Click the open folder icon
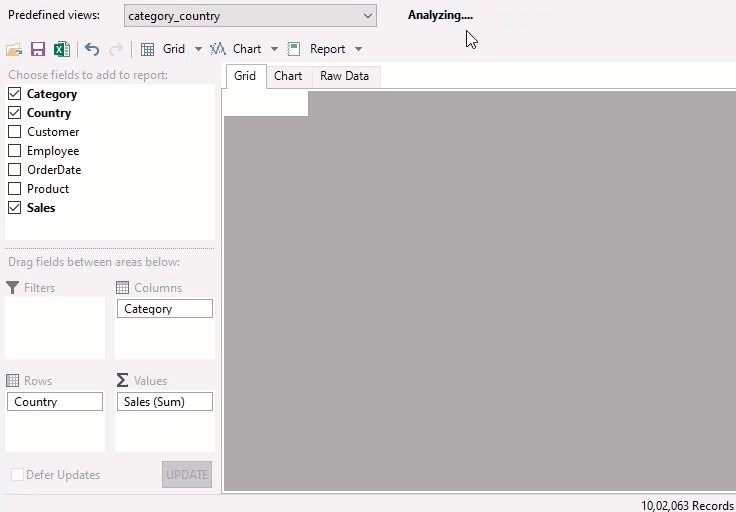 coord(14,49)
